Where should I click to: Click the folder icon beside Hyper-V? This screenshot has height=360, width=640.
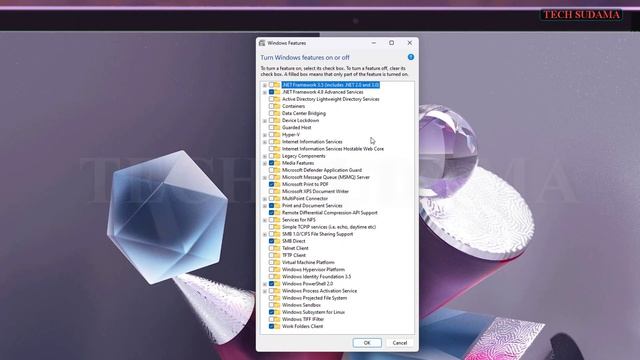pyautogui.click(x=277, y=134)
